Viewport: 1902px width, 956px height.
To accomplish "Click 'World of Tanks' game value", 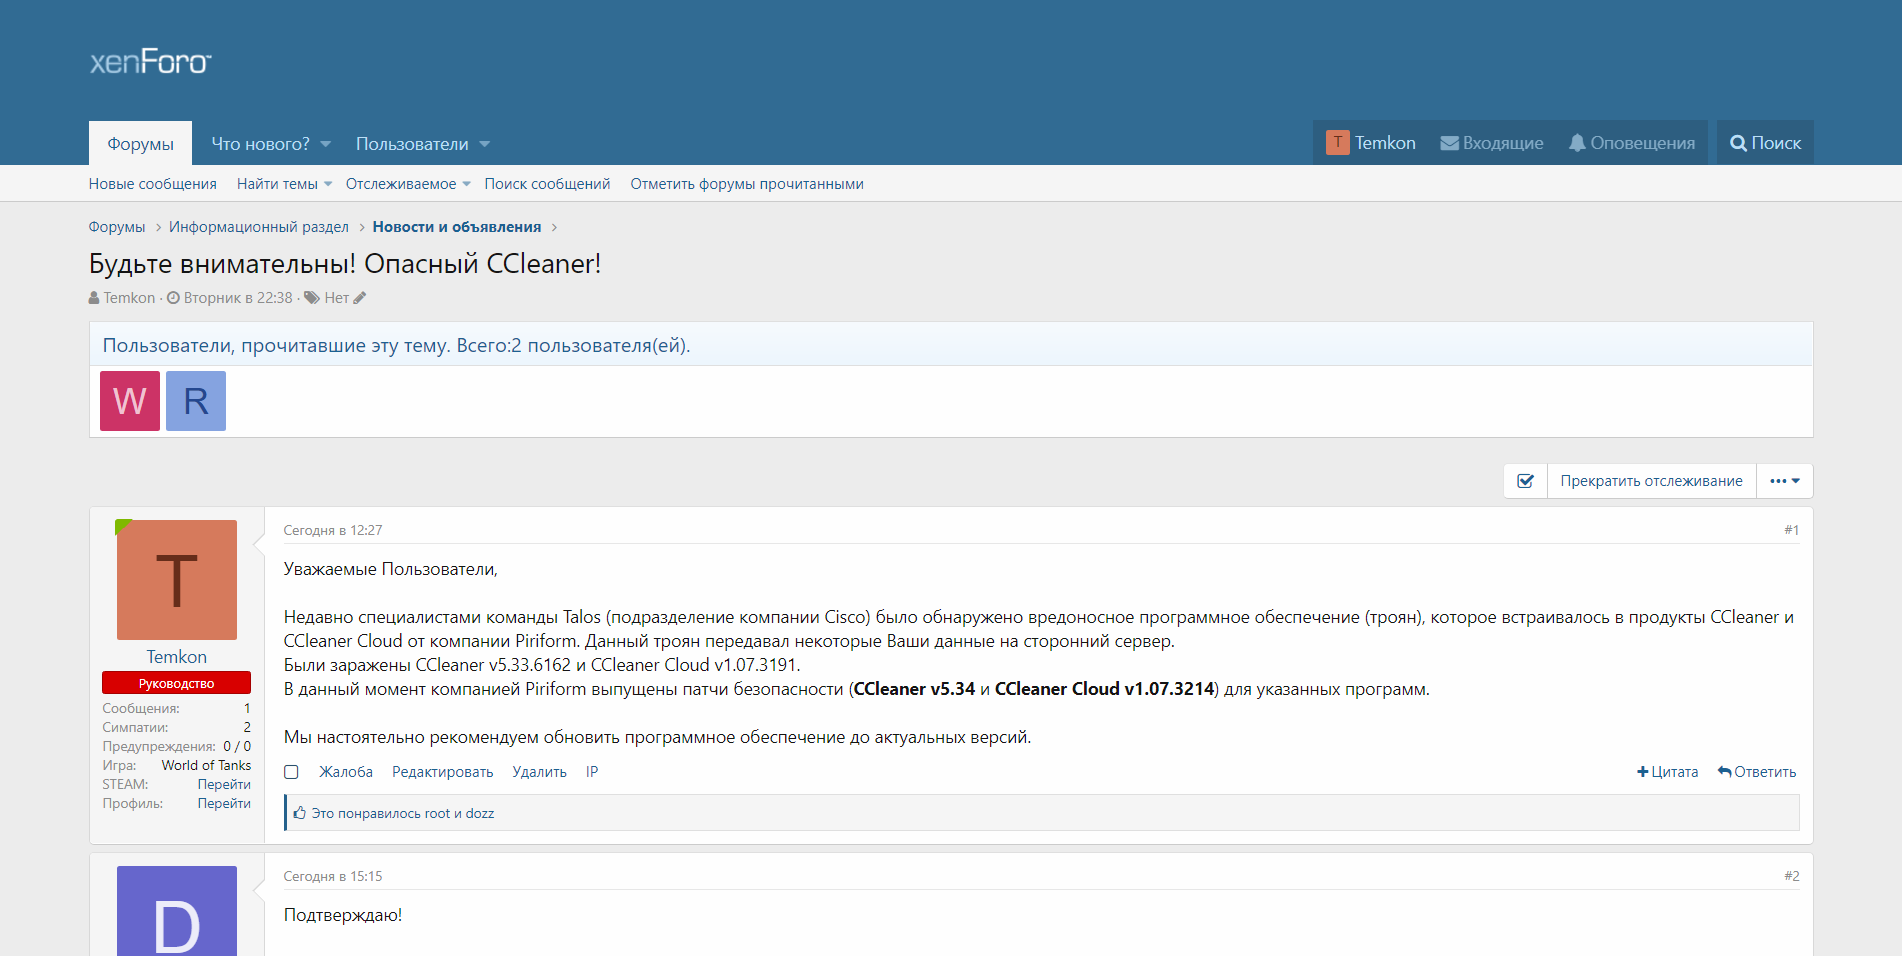I will (207, 766).
